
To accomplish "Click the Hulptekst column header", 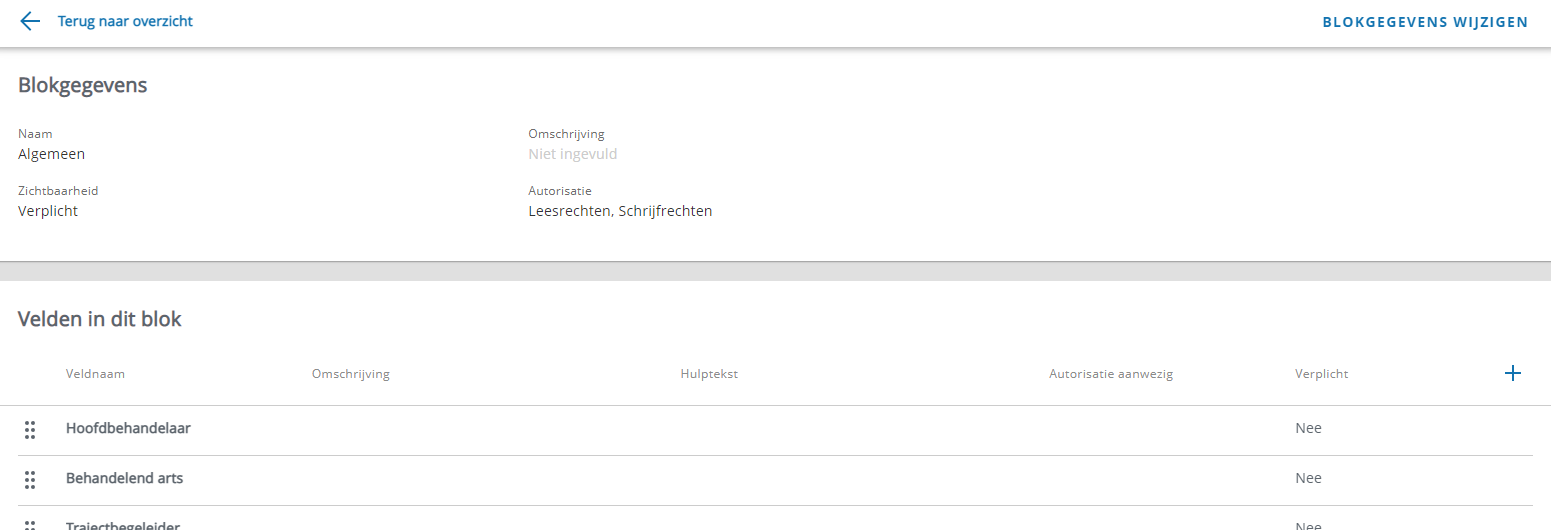I will (708, 374).
